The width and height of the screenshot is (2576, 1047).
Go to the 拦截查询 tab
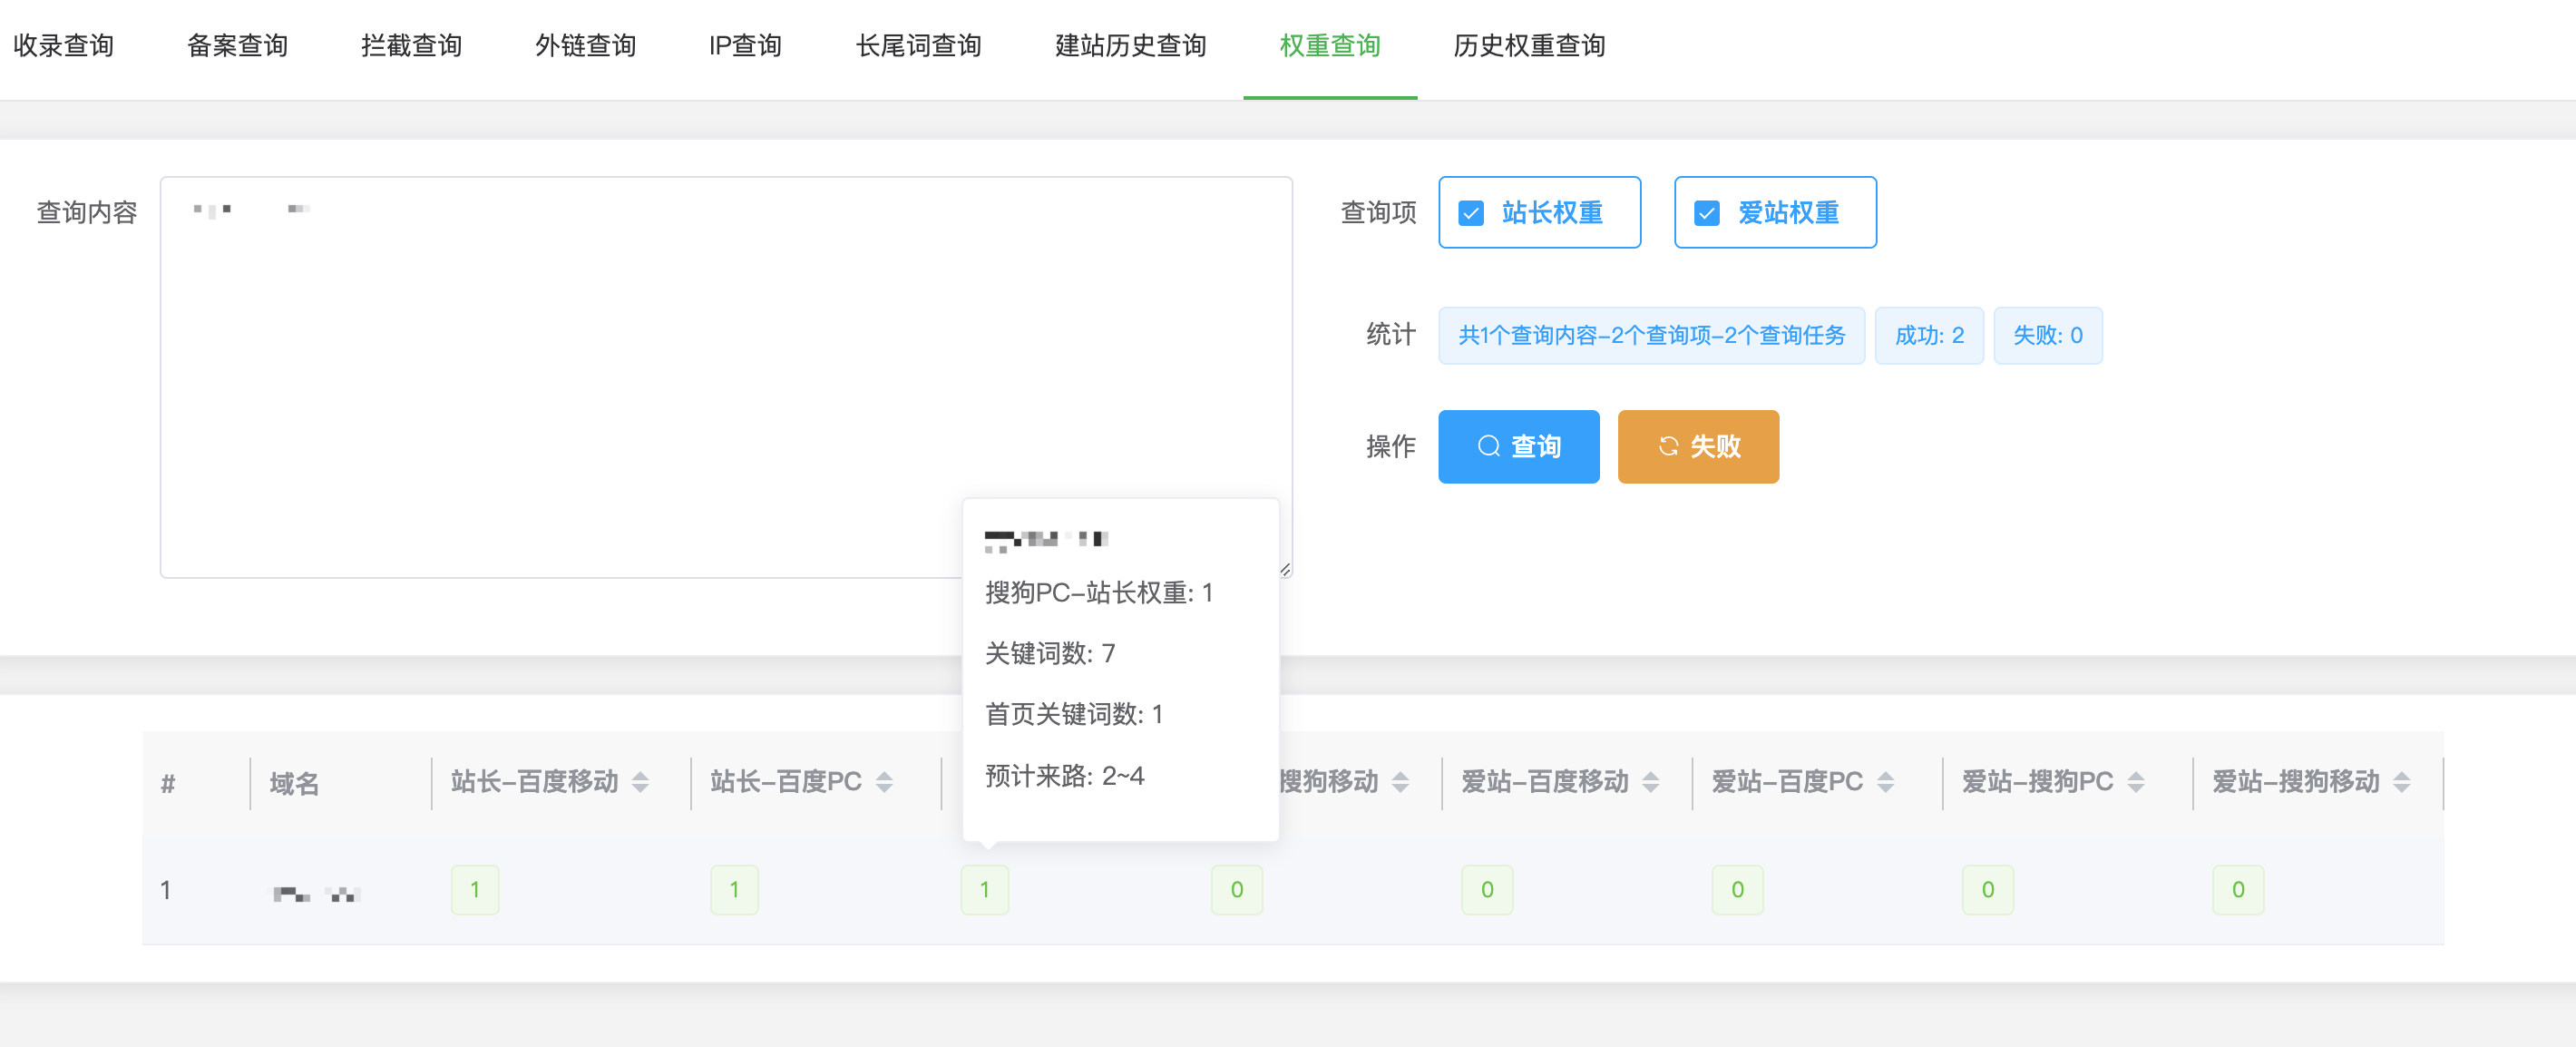click(x=412, y=46)
